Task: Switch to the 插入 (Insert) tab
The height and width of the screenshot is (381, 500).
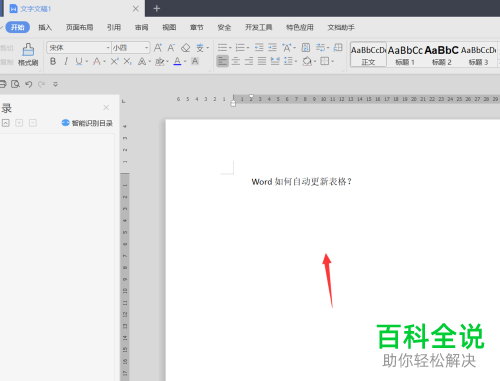Action: pyautogui.click(x=45, y=27)
